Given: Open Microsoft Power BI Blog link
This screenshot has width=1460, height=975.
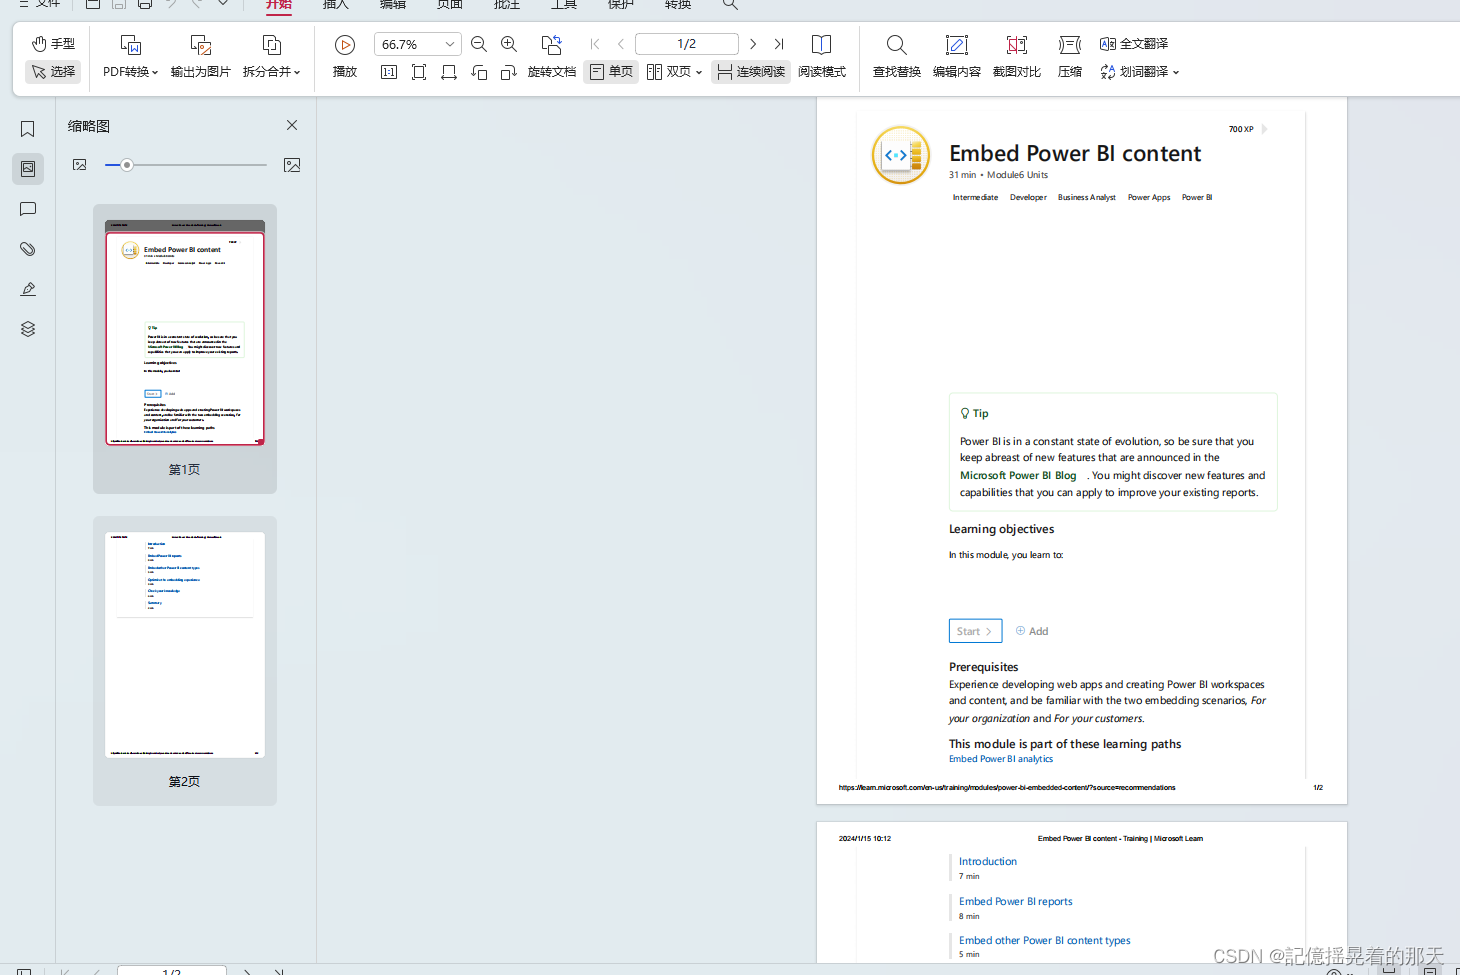Looking at the screenshot, I should tap(1018, 476).
